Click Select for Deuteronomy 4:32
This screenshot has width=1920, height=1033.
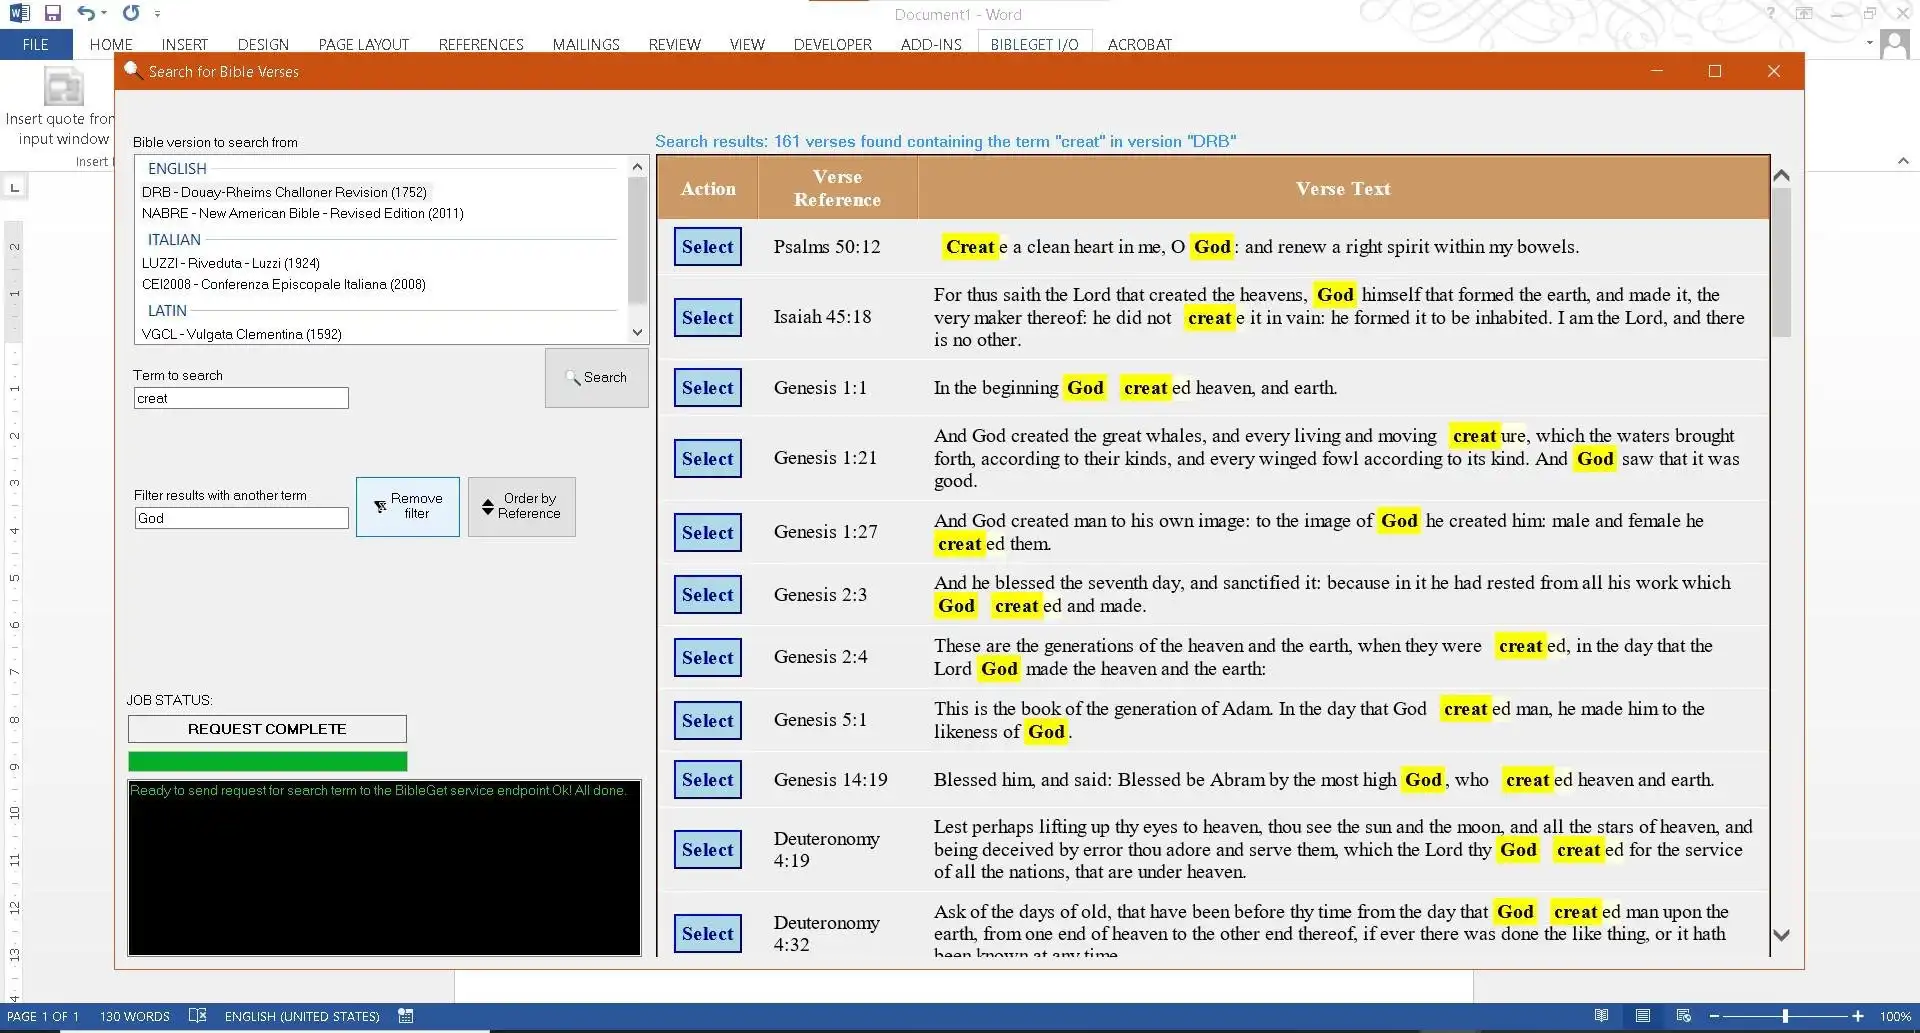[x=707, y=934]
